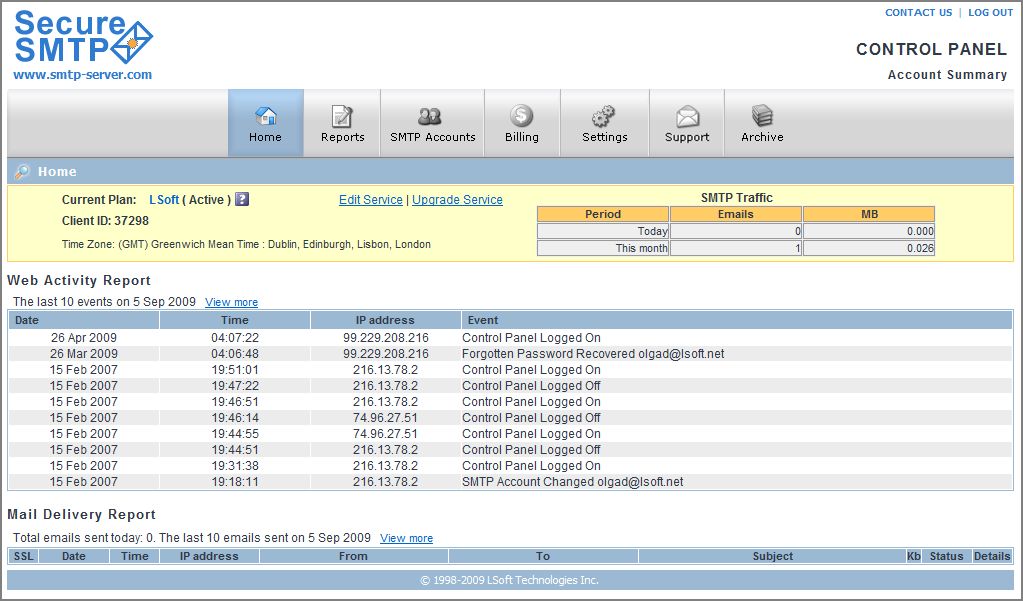This screenshot has width=1023, height=601.
Task: Click CONTACT US in the header
Action: pos(917,12)
